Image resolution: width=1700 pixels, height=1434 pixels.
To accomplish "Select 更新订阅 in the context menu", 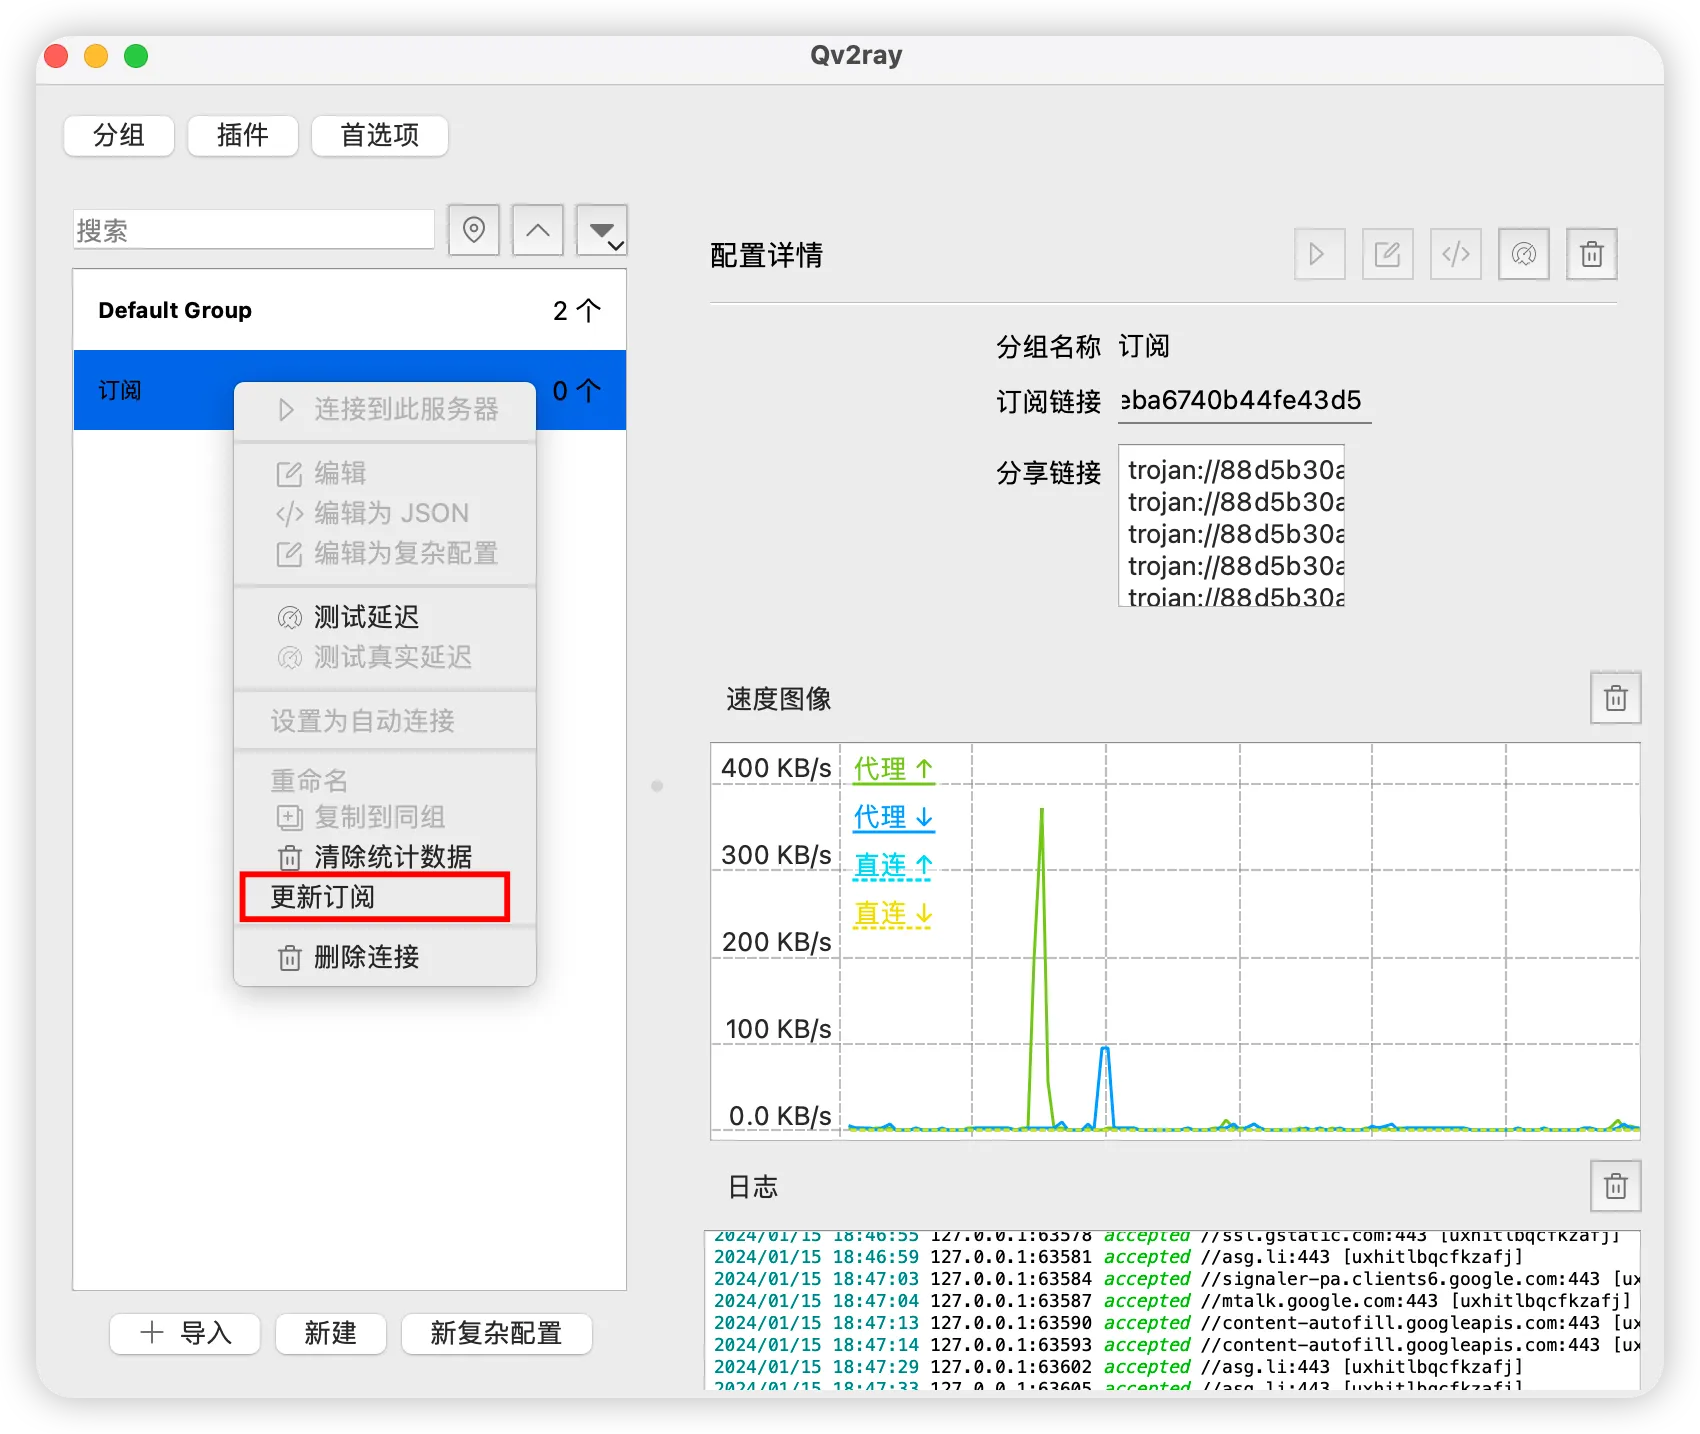I will point(374,898).
